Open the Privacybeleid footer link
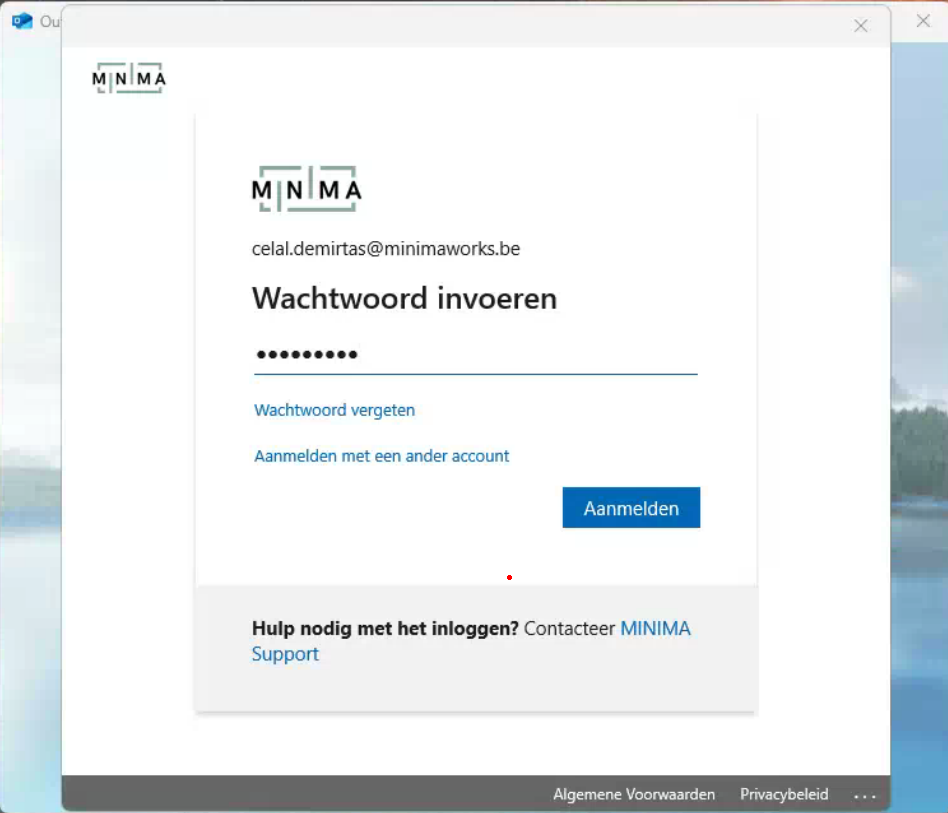The image size is (948, 813). [x=784, y=794]
